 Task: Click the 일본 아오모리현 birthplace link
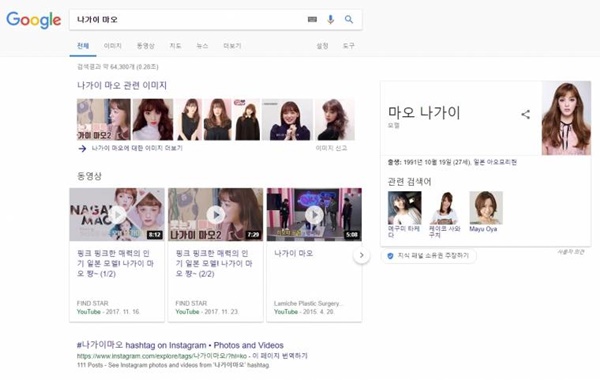coord(495,162)
